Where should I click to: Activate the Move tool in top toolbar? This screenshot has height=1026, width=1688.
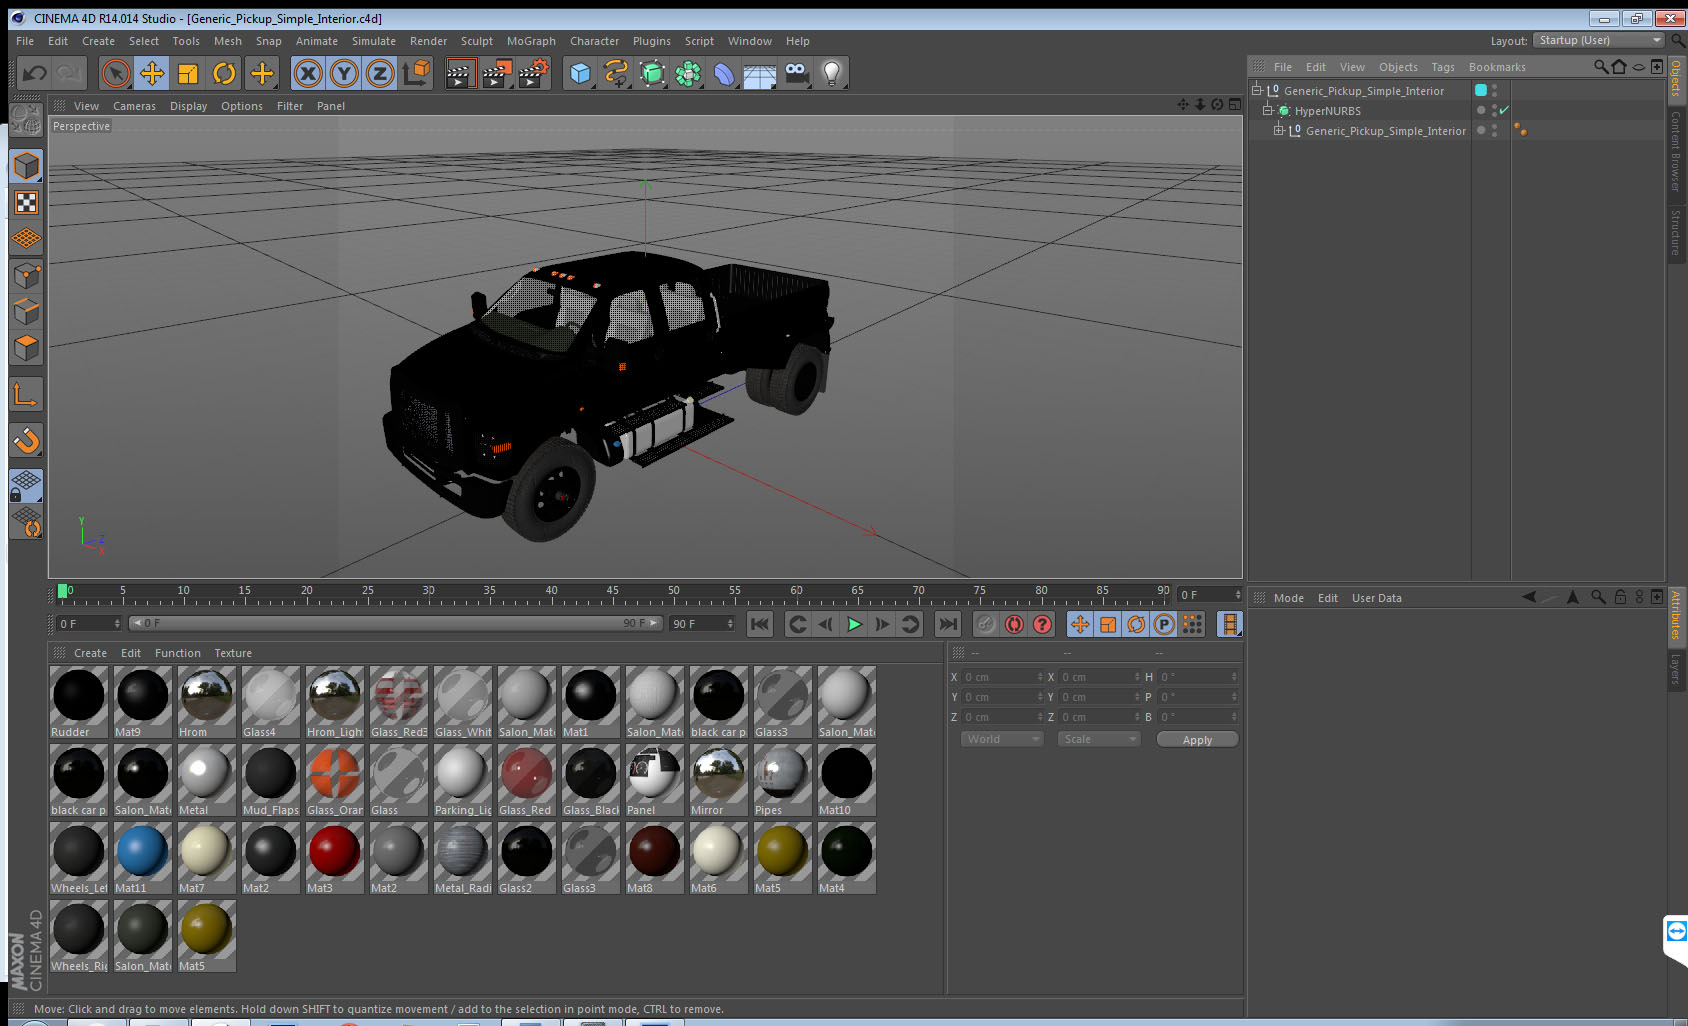pyautogui.click(x=152, y=73)
